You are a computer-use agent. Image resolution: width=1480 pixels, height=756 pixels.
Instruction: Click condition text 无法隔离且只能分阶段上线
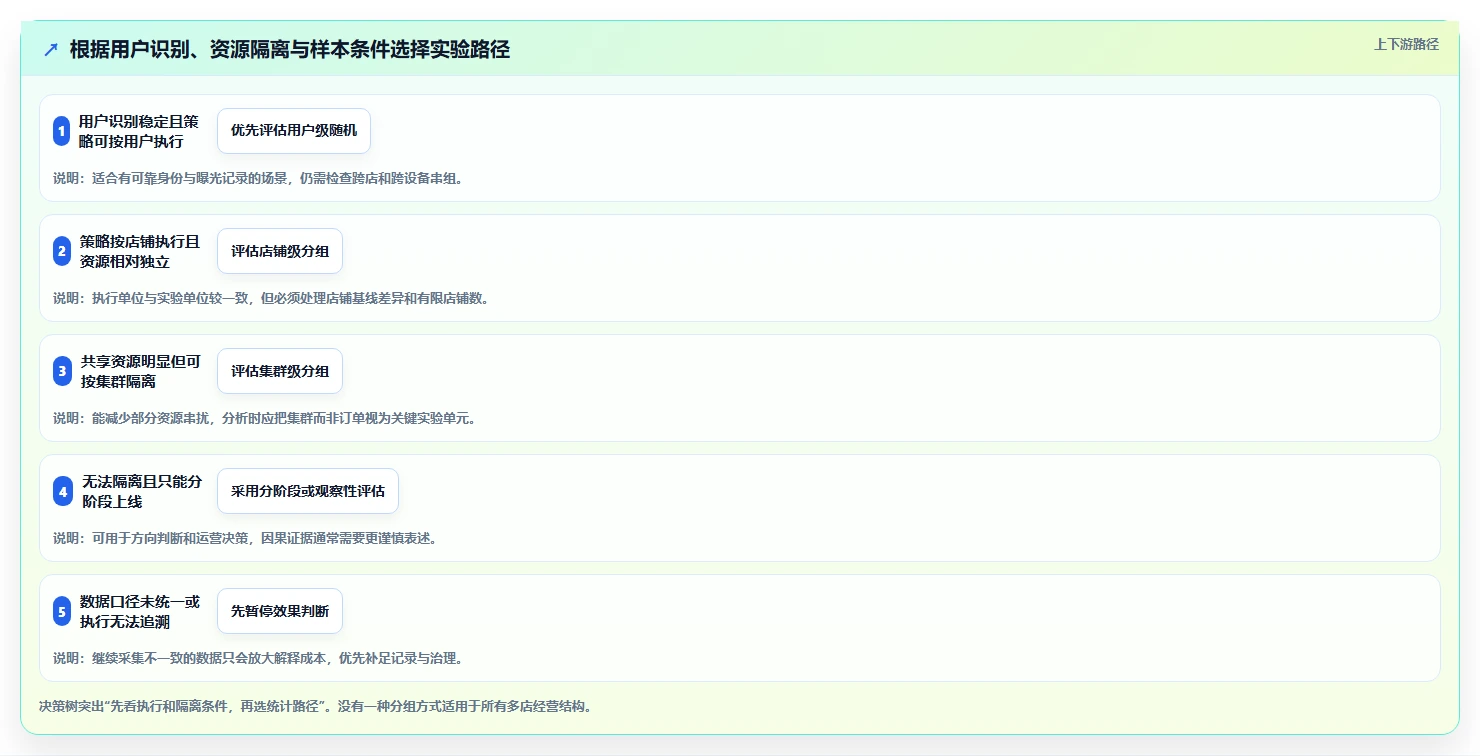[141, 491]
